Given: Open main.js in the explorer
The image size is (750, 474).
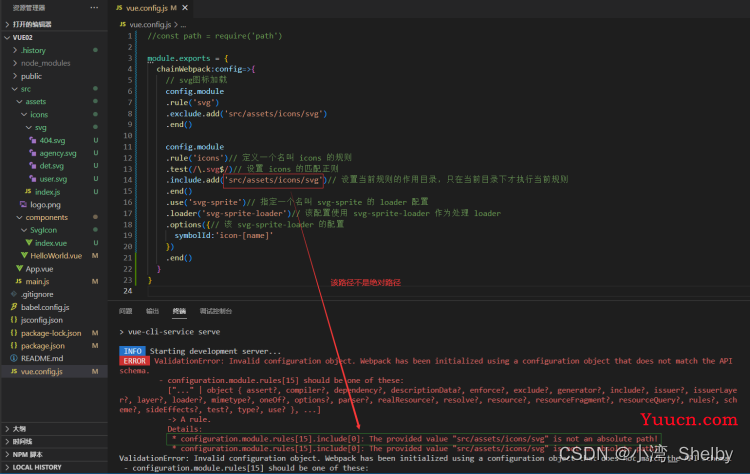Looking at the screenshot, I should [37, 281].
